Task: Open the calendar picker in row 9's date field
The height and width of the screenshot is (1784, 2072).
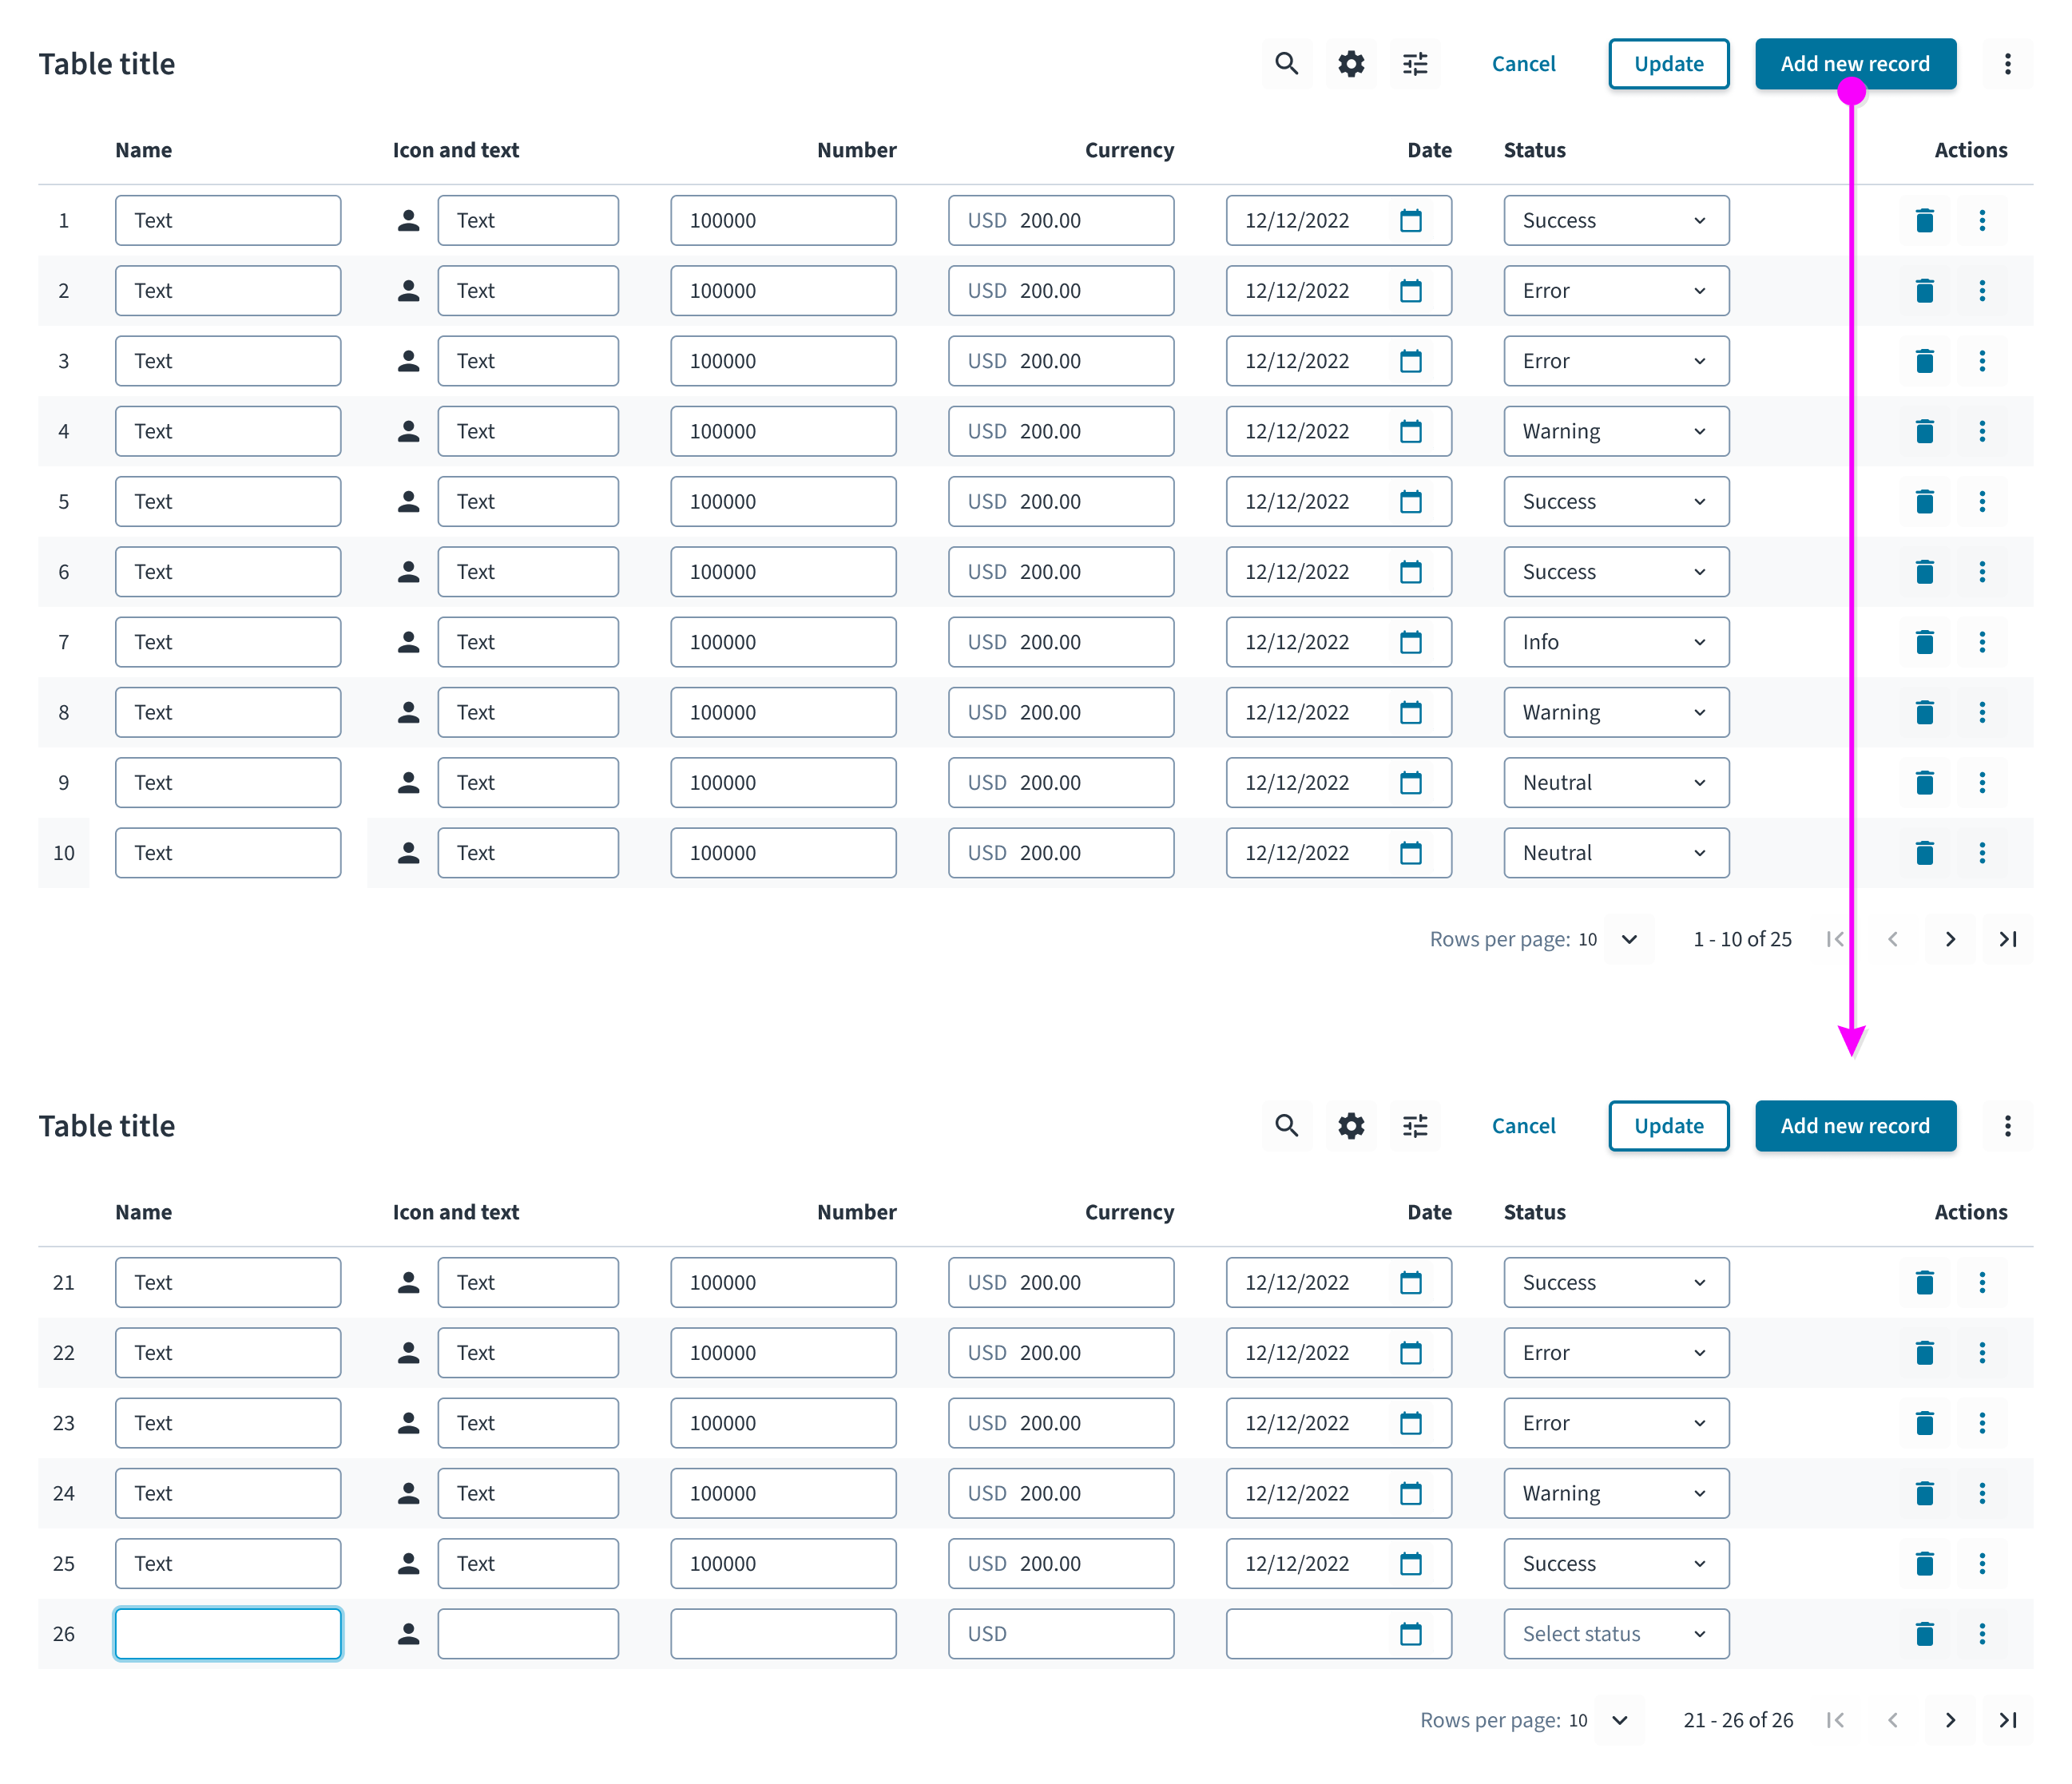Action: (1410, 783)
